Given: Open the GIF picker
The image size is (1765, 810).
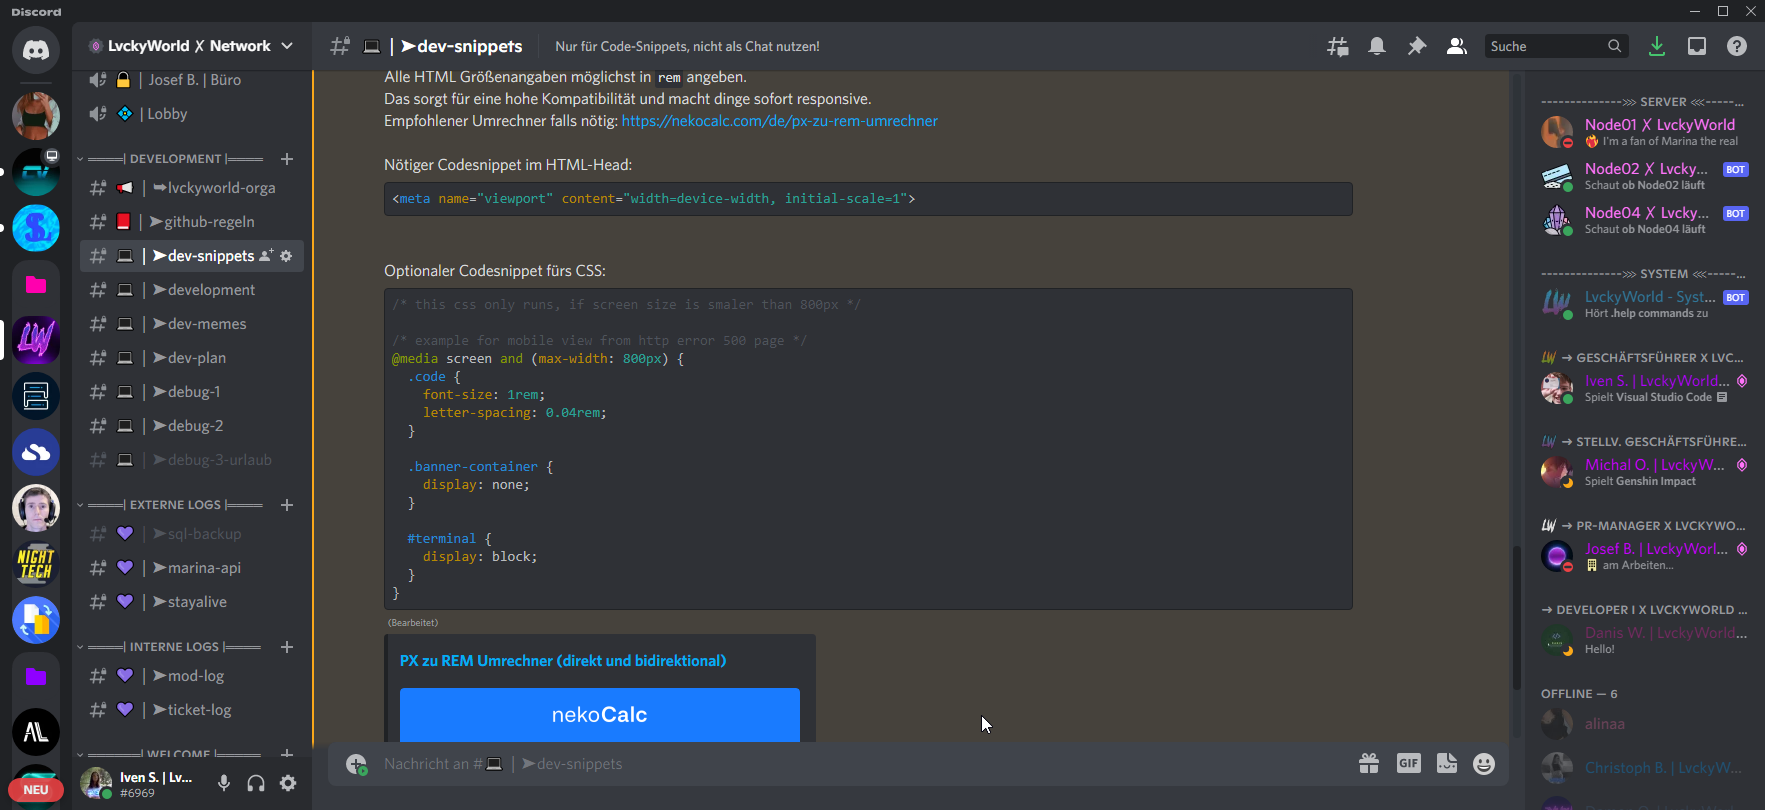Looking at the screenshot, I should click(1408, 764).
